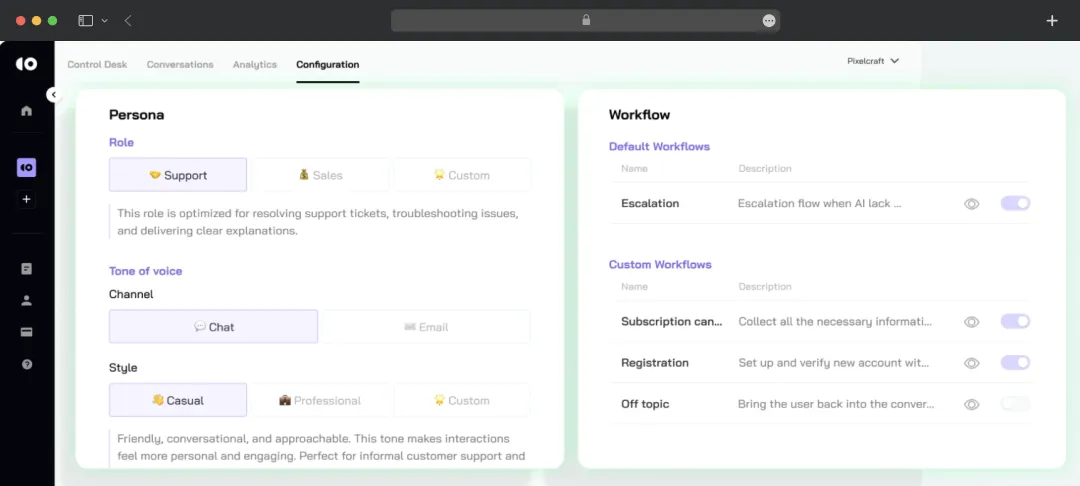The height and width of the screenshot is (486, 1080).
Task: Open a new browser tab with plus
Action: coord(1052,21)
